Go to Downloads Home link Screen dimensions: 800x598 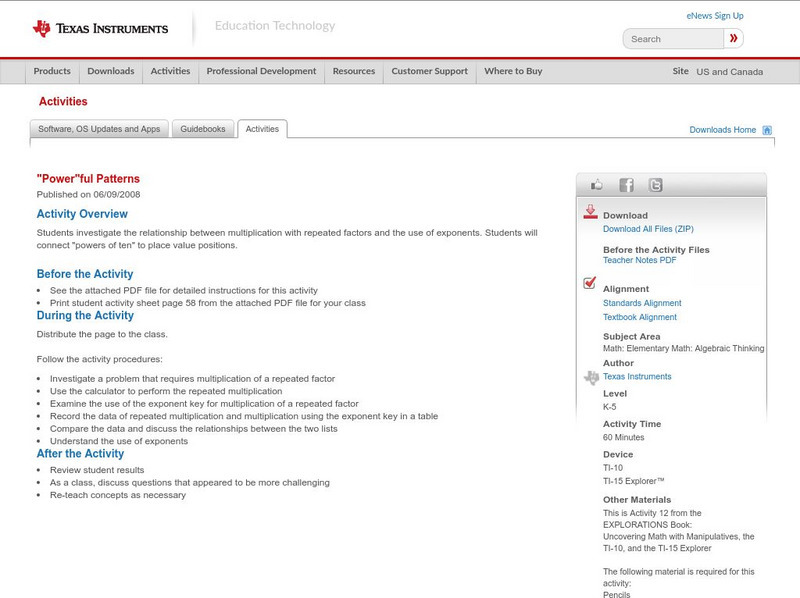pyautogui.click(x=722, y=130)
